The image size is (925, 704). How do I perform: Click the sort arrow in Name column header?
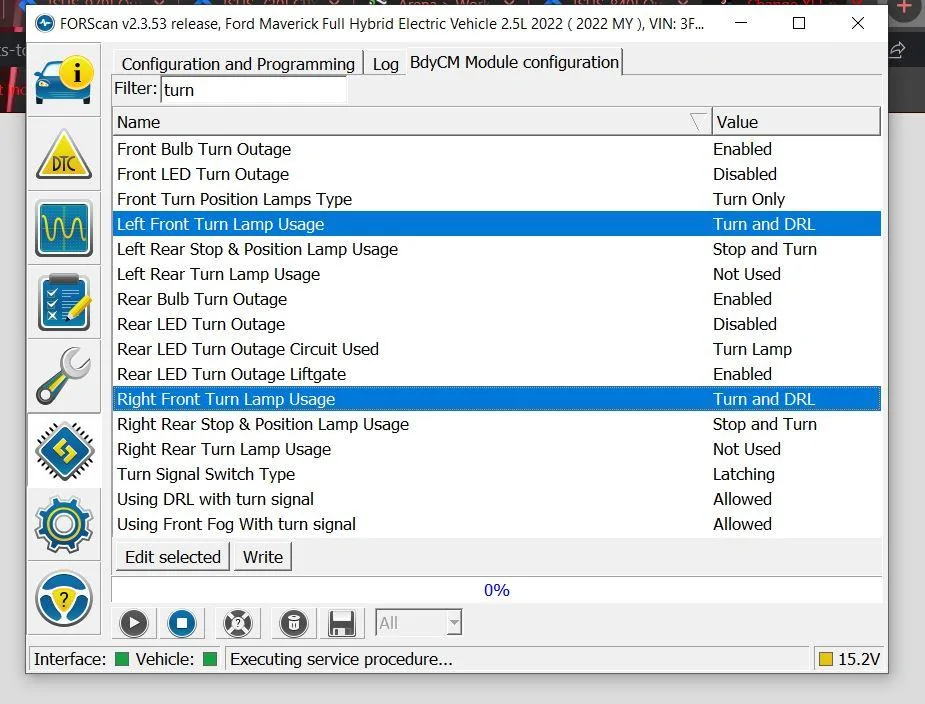click(698, 122)
